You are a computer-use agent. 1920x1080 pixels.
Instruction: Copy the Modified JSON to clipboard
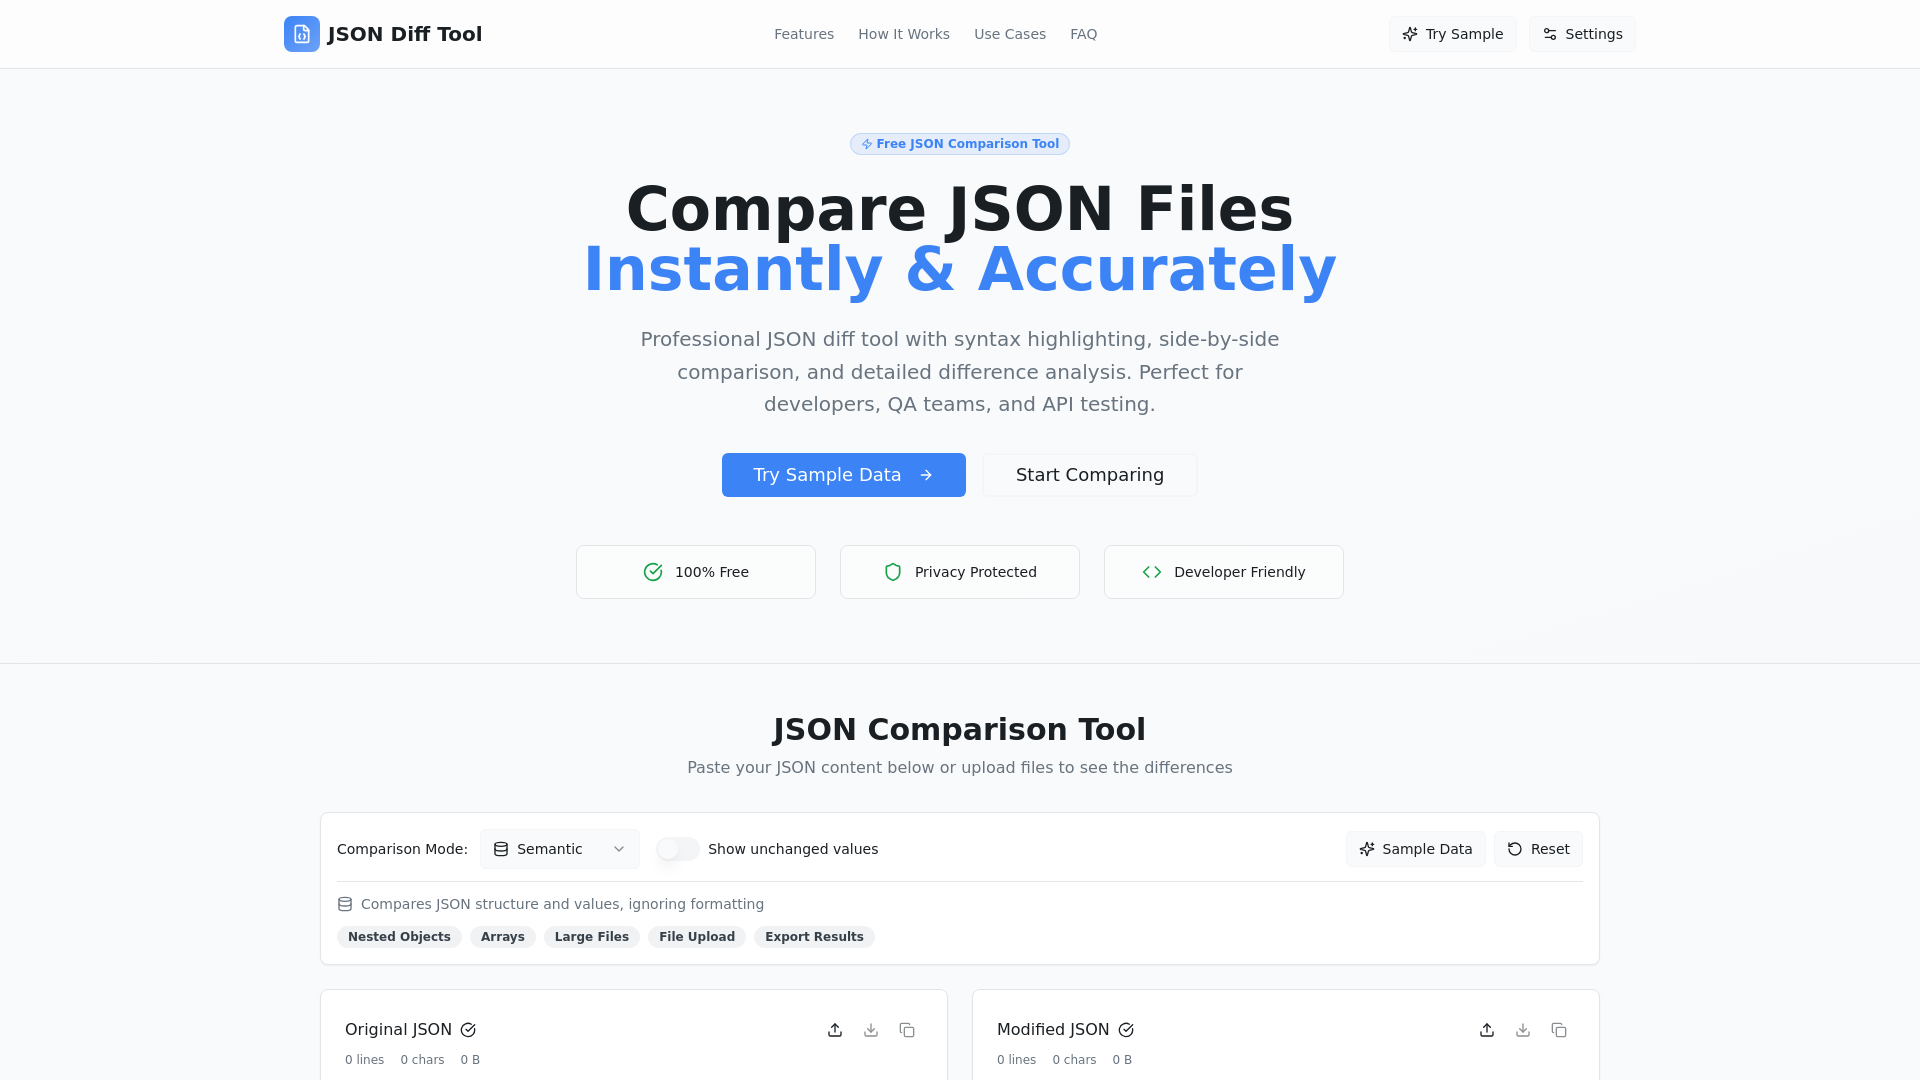(x=1559, y=1029)
